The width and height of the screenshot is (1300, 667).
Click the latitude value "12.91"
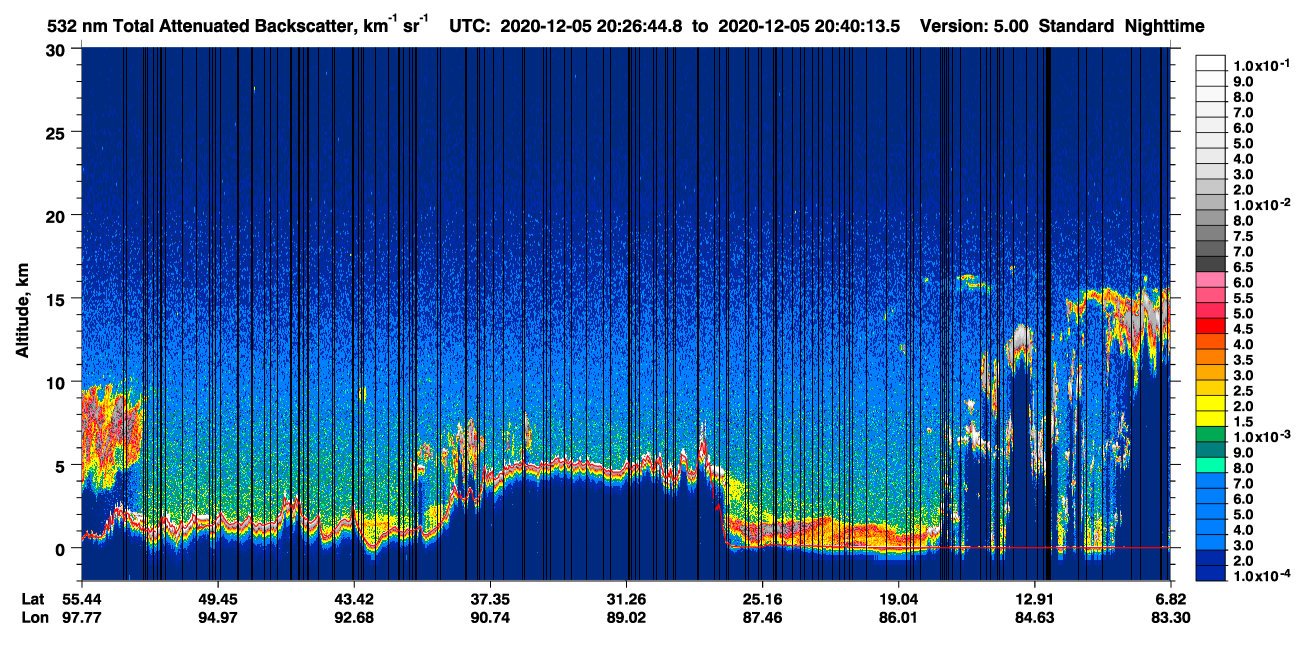pyautogui.click(x=1034, y=599)
